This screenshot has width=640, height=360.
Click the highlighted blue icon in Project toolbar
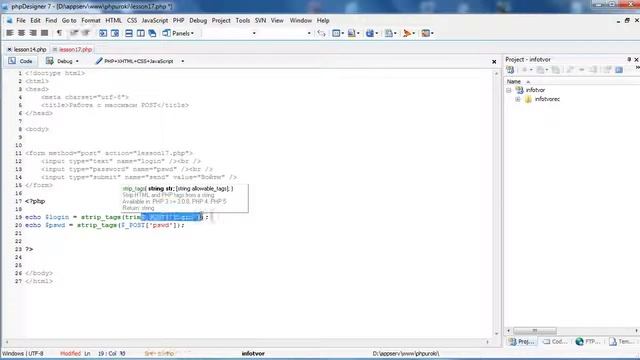(x=619, y=70)
